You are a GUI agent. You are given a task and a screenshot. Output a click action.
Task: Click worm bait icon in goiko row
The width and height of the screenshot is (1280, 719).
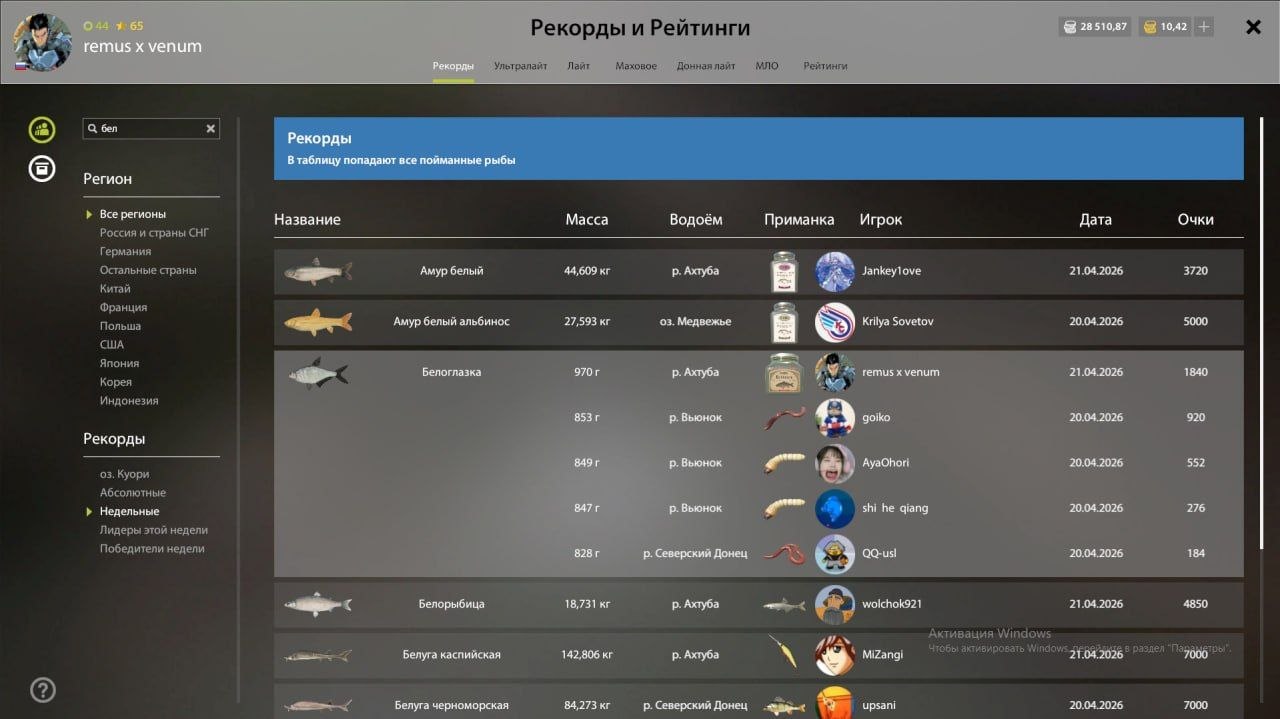tap(785, 418)
